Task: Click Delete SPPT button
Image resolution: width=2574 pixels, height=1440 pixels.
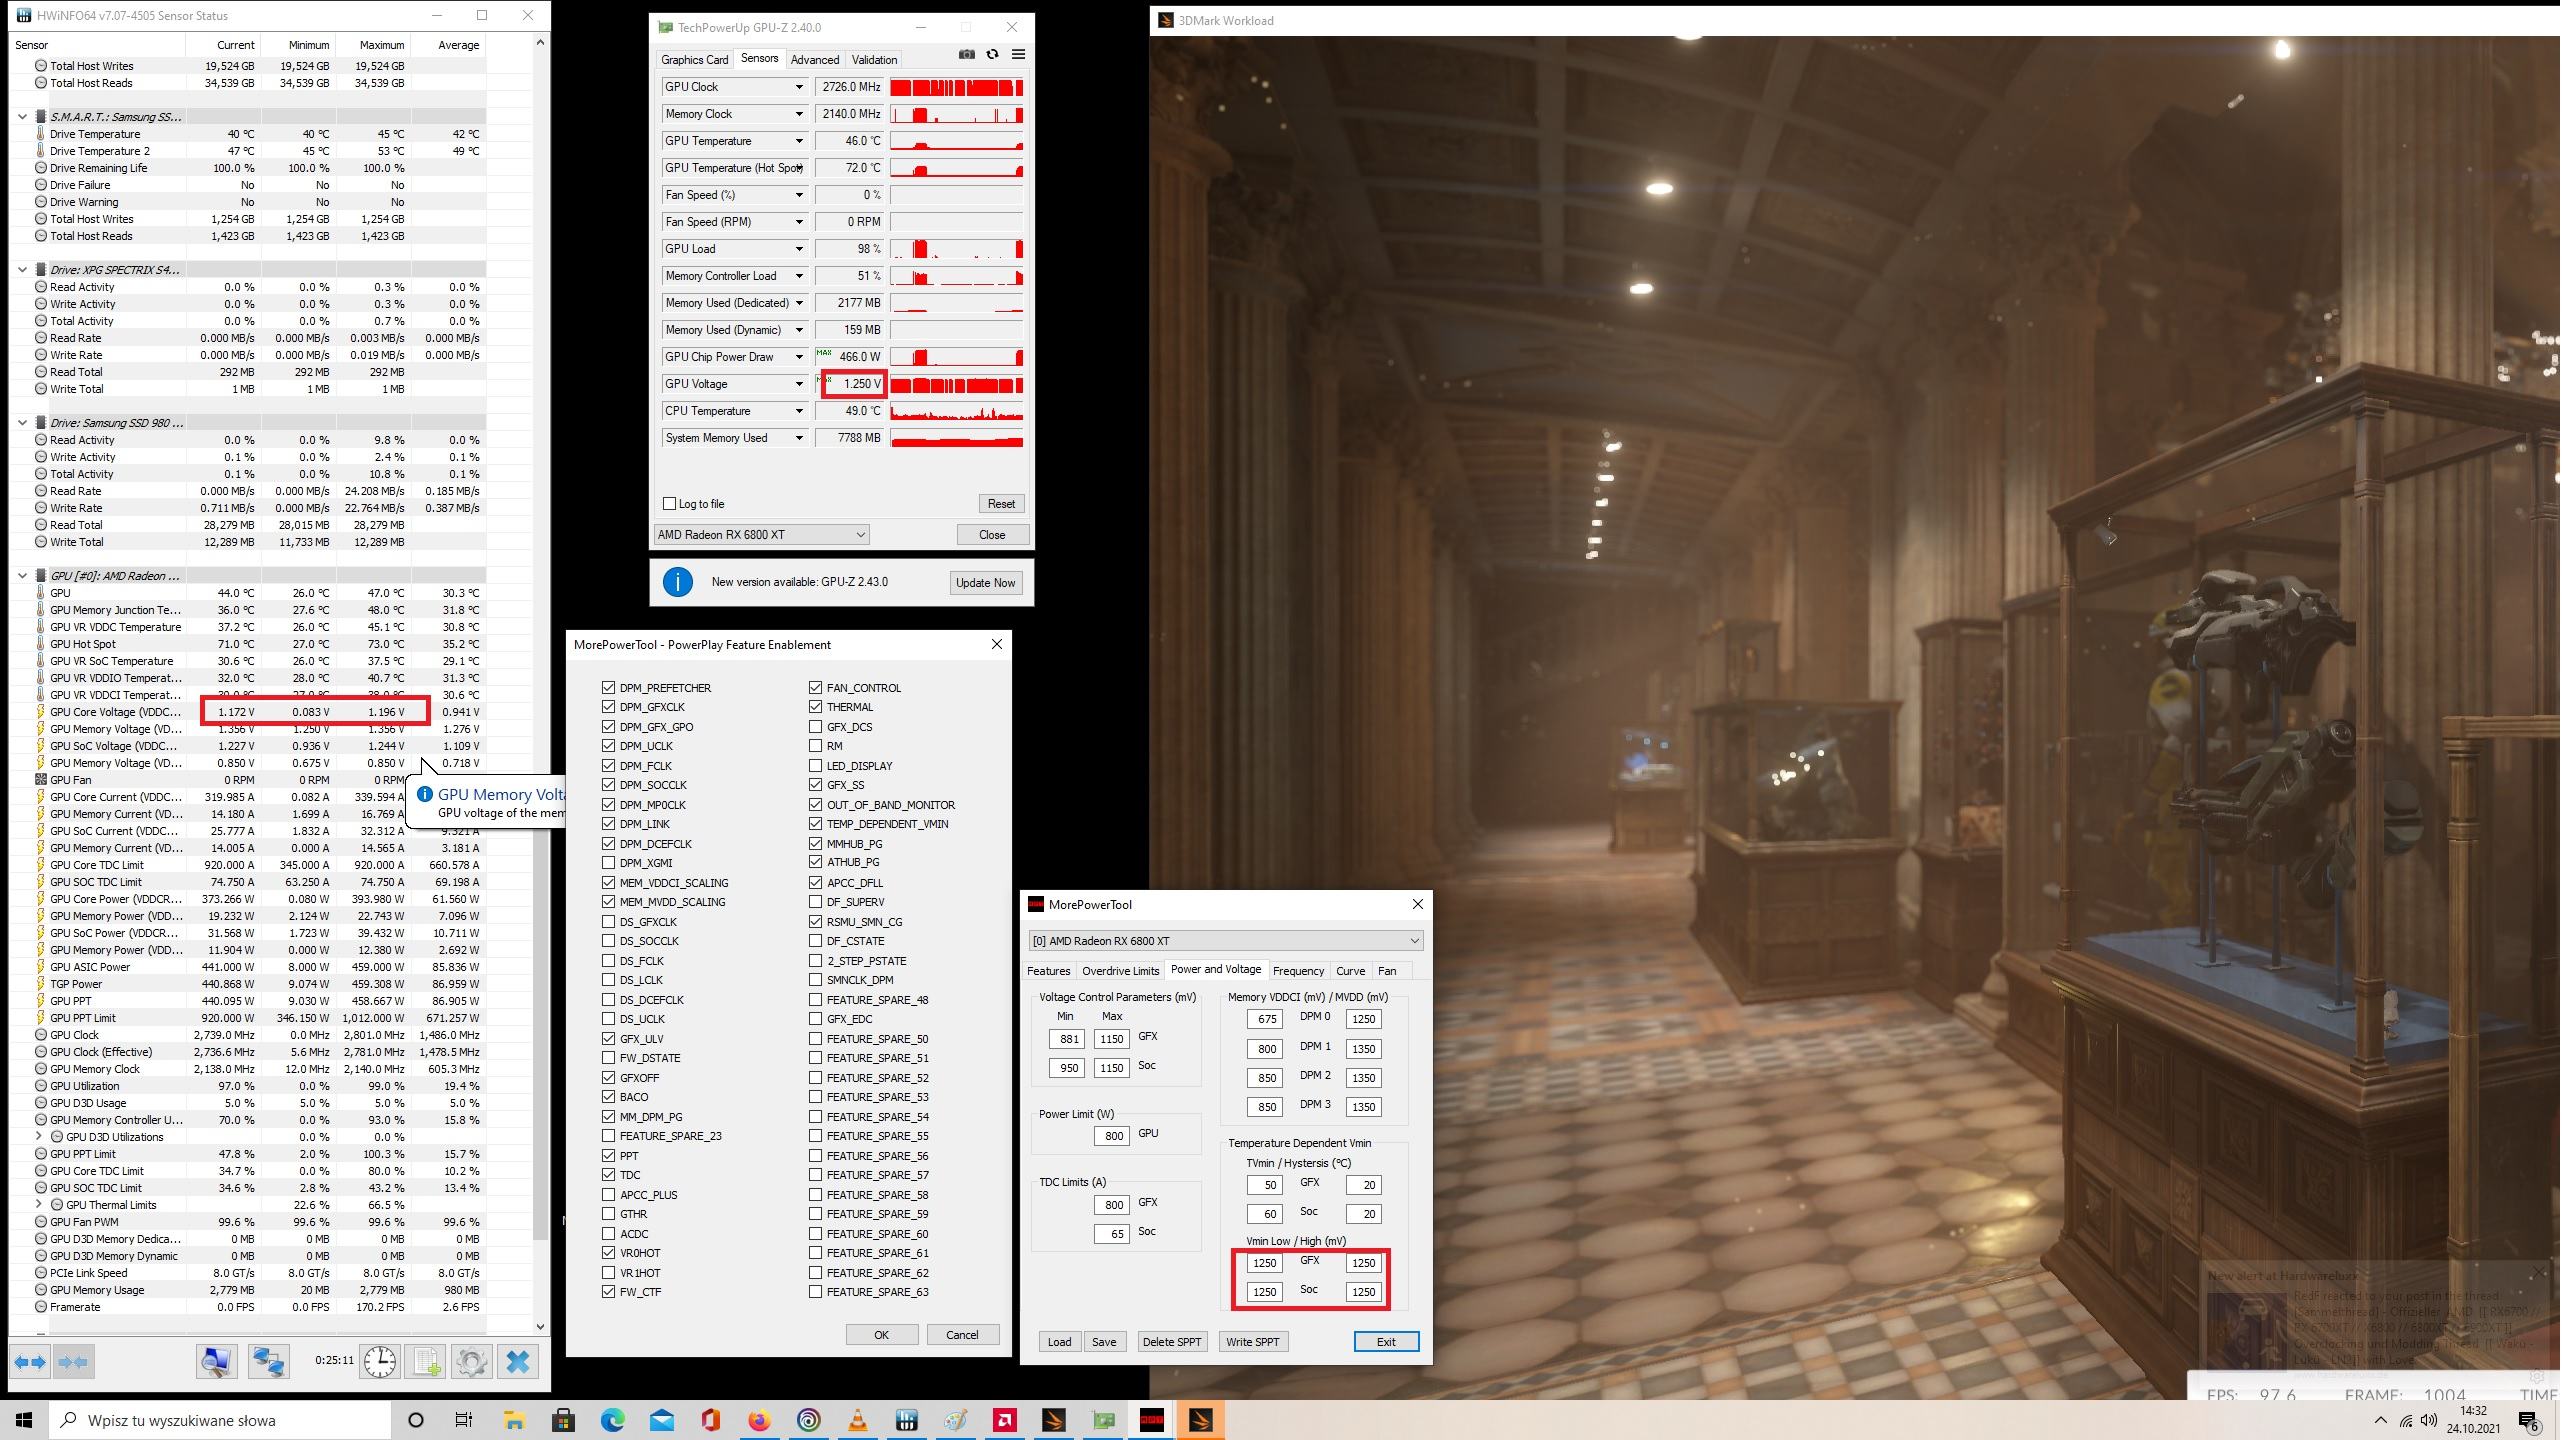Action: (1171, 1342)
